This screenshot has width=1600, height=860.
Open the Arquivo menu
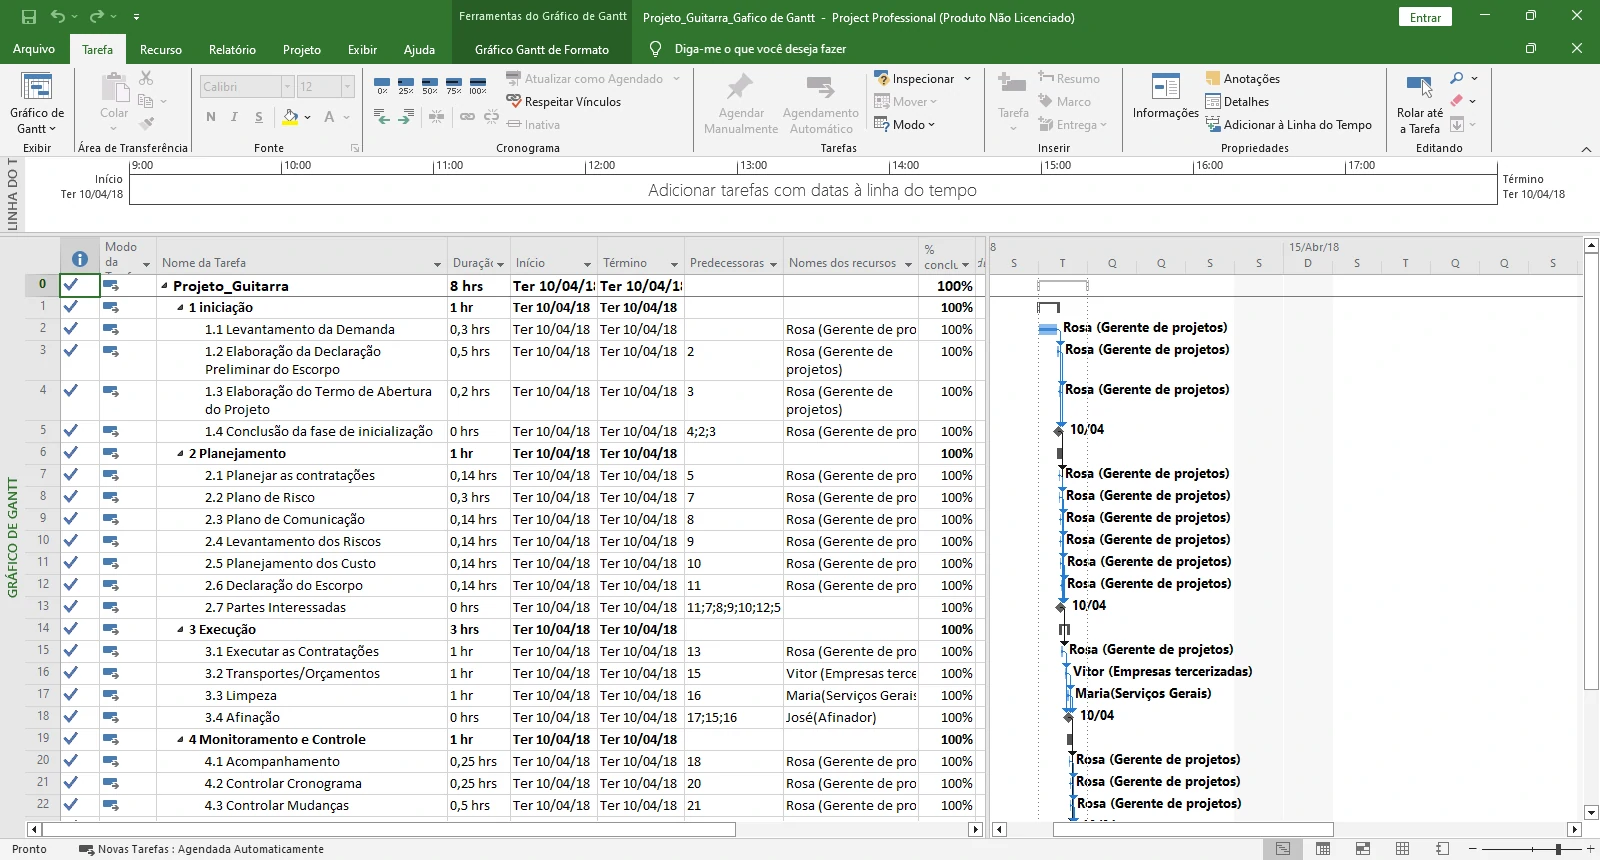(34, 49)
